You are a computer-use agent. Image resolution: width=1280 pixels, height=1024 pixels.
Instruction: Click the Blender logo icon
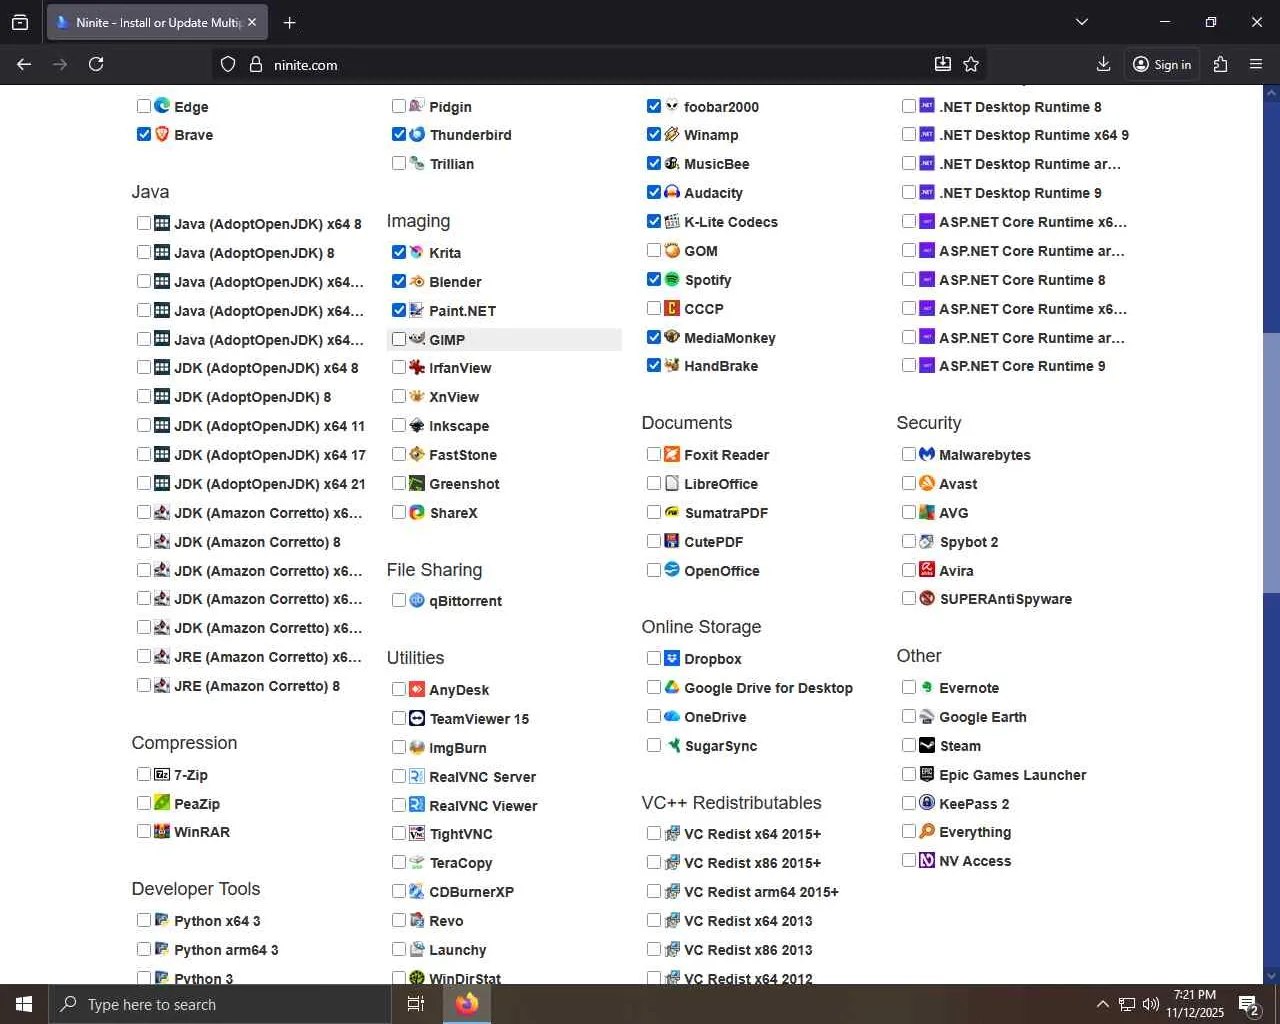417,281
